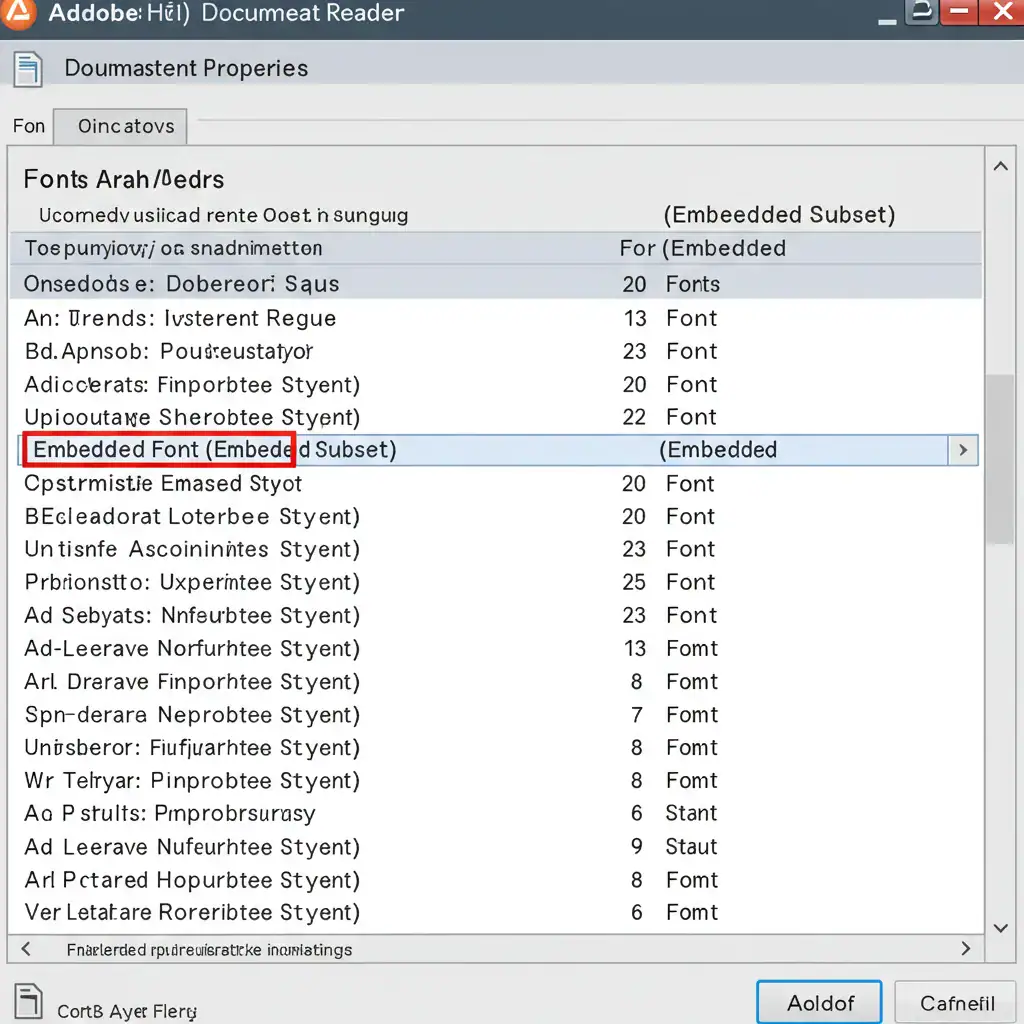The height and width of the screenshot is (1024, 1024).
Task: Select the Untisnfe Ascoinintes Styent) row
Action: (x=496, y=549)
